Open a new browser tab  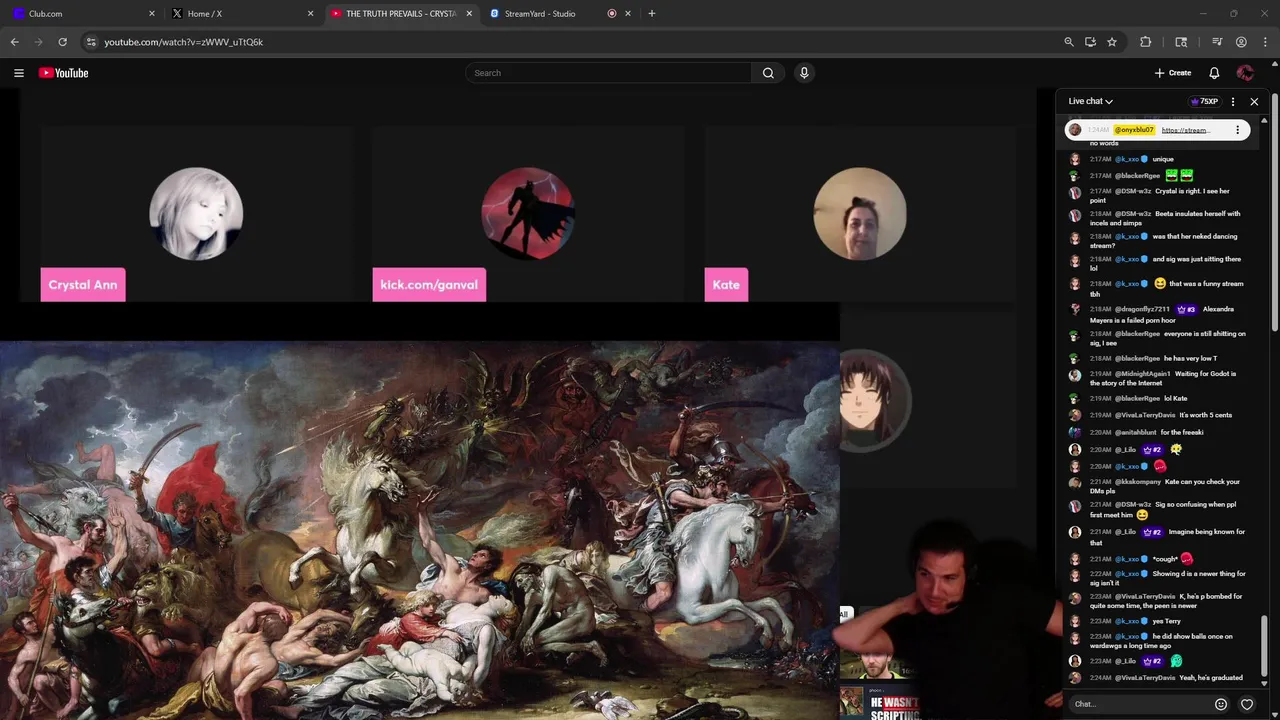pyautogui.click(x=652, y=13)
